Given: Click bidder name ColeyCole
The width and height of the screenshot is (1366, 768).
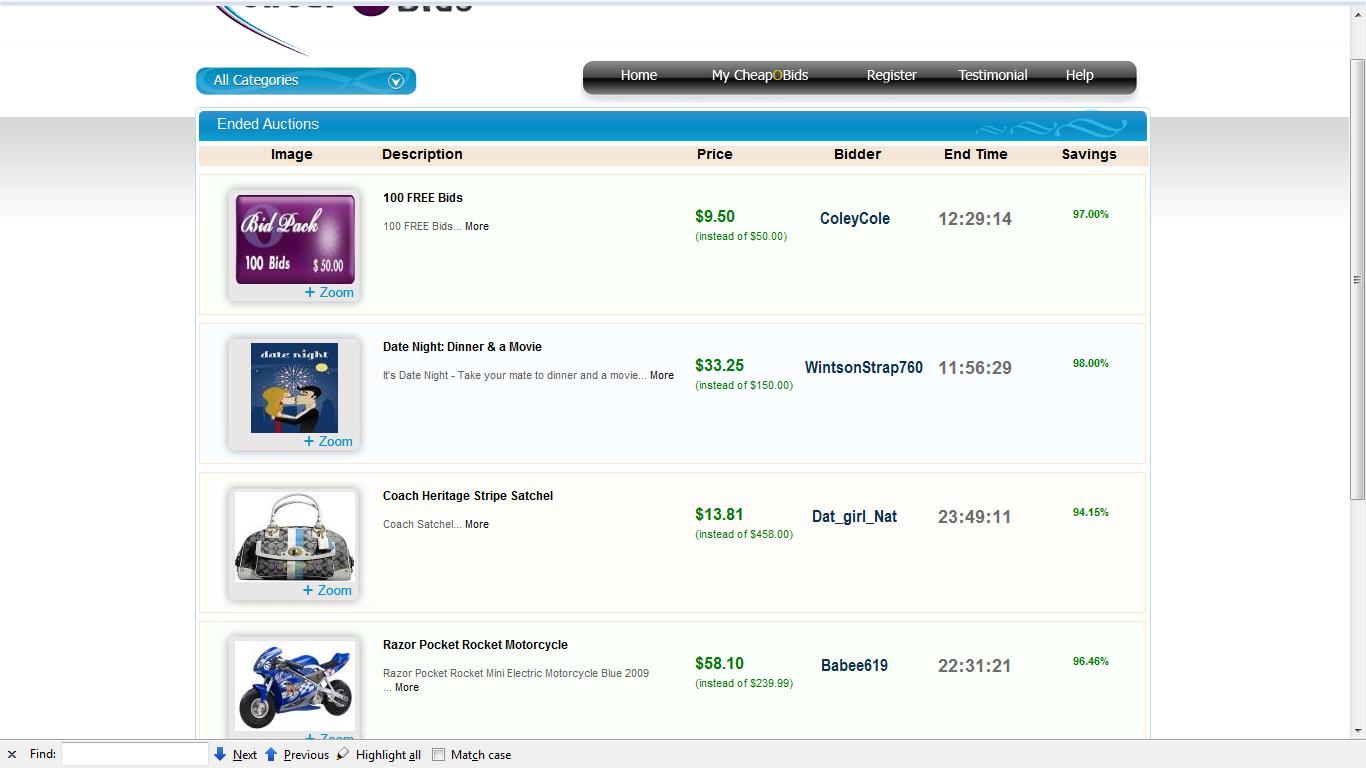Looking at the screenshot, I should [x=855, y=219].
